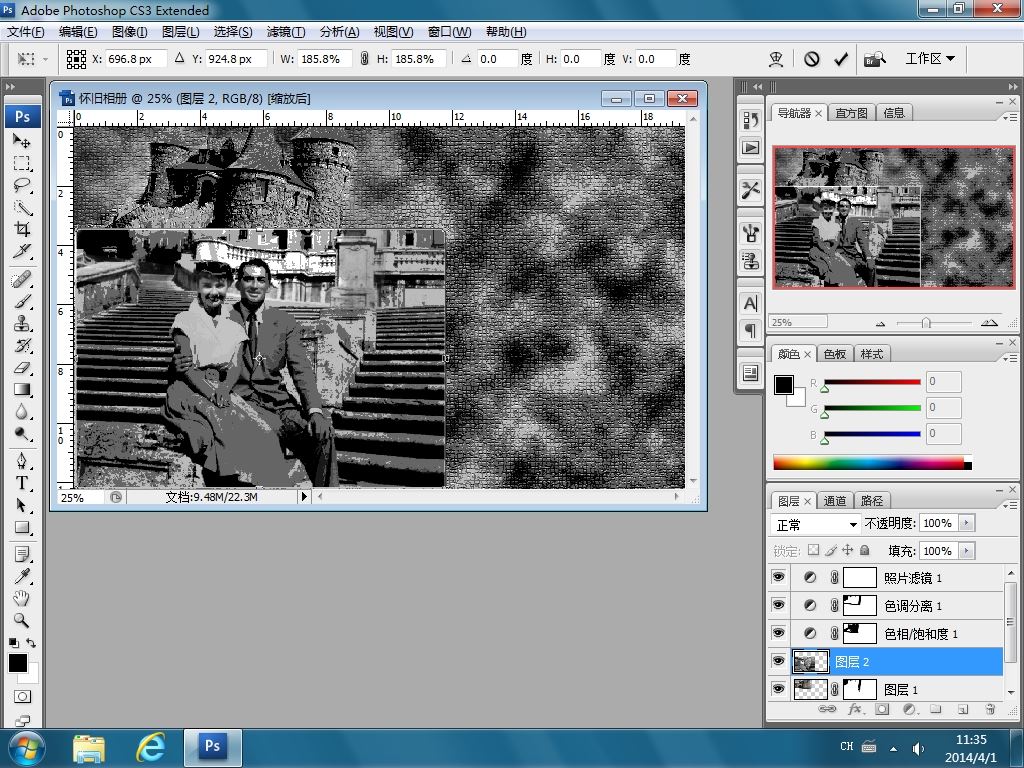Screen dimensions: 1024x768
Task: Select the Horizontal Type tool
Action: pyautogui.click(x=21, y=482)
